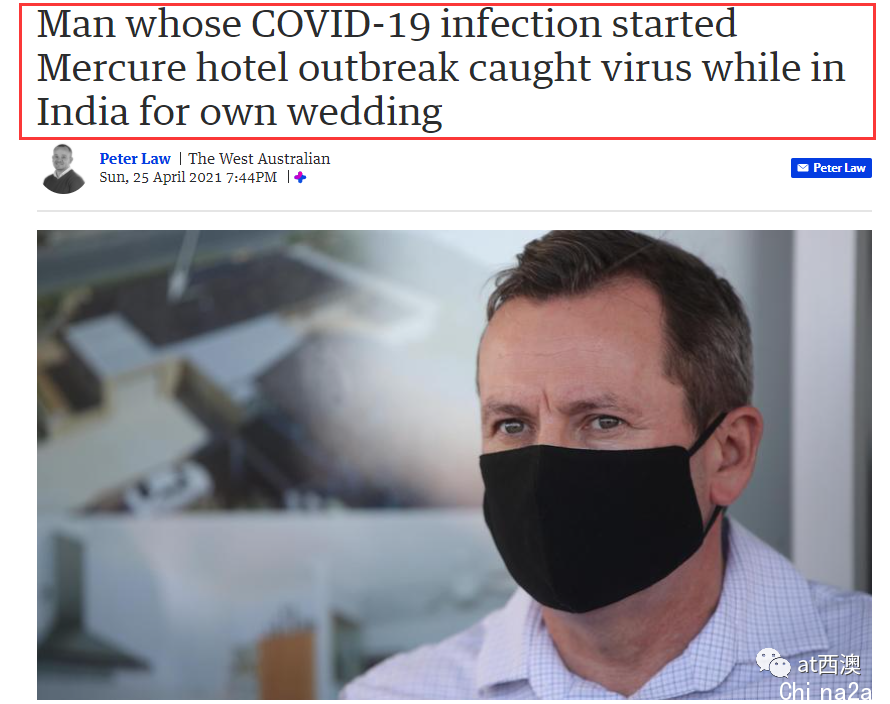Image resolution: width=890 pixels, height=704 pixels.
Task: Click the WeChat logo watermark icon
Action: (x=773, y=663)
